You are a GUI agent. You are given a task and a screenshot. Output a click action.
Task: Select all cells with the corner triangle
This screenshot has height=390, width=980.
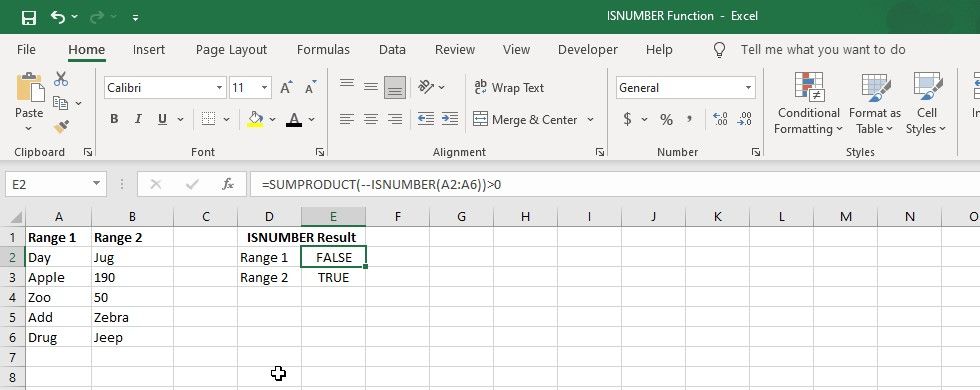(15, 218)
